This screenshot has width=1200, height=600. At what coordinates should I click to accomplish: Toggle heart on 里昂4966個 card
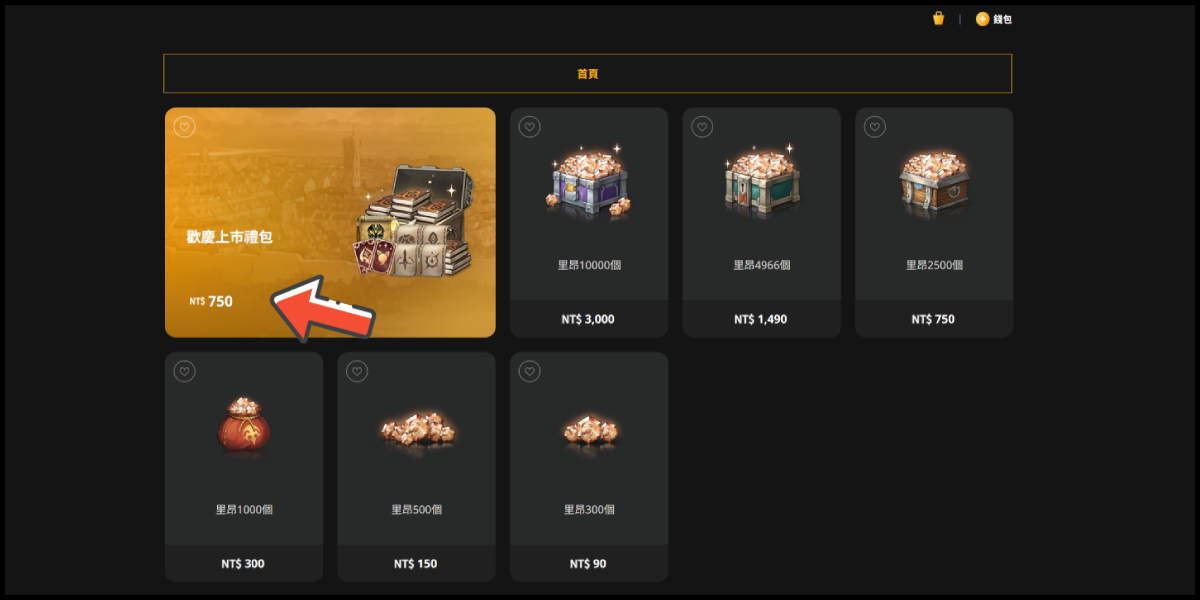702,127
